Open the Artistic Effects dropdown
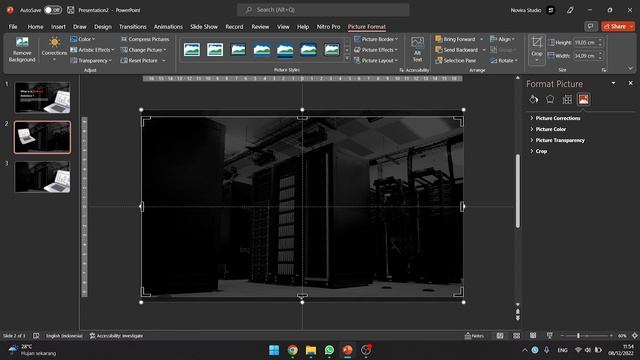Image resolution: width=640 pixels, height=360 pixels. 92,50
